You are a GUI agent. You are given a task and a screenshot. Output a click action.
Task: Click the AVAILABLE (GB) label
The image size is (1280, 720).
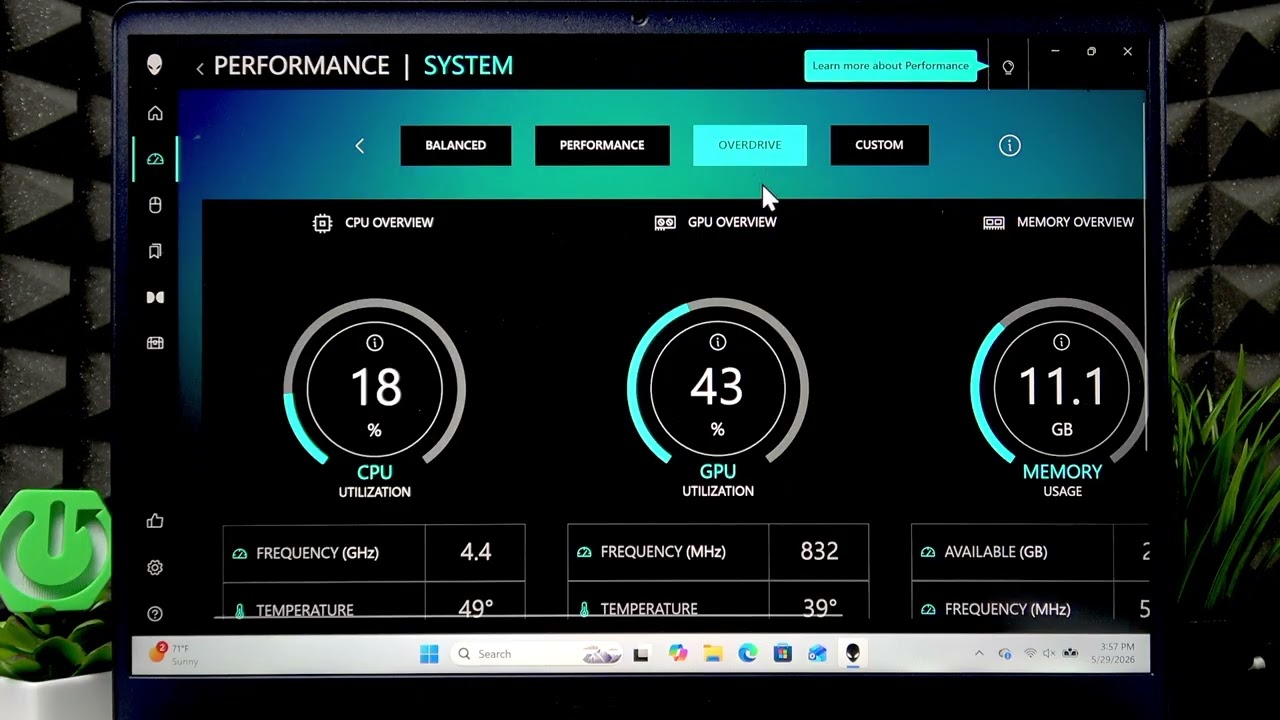[x=996, y=552]
